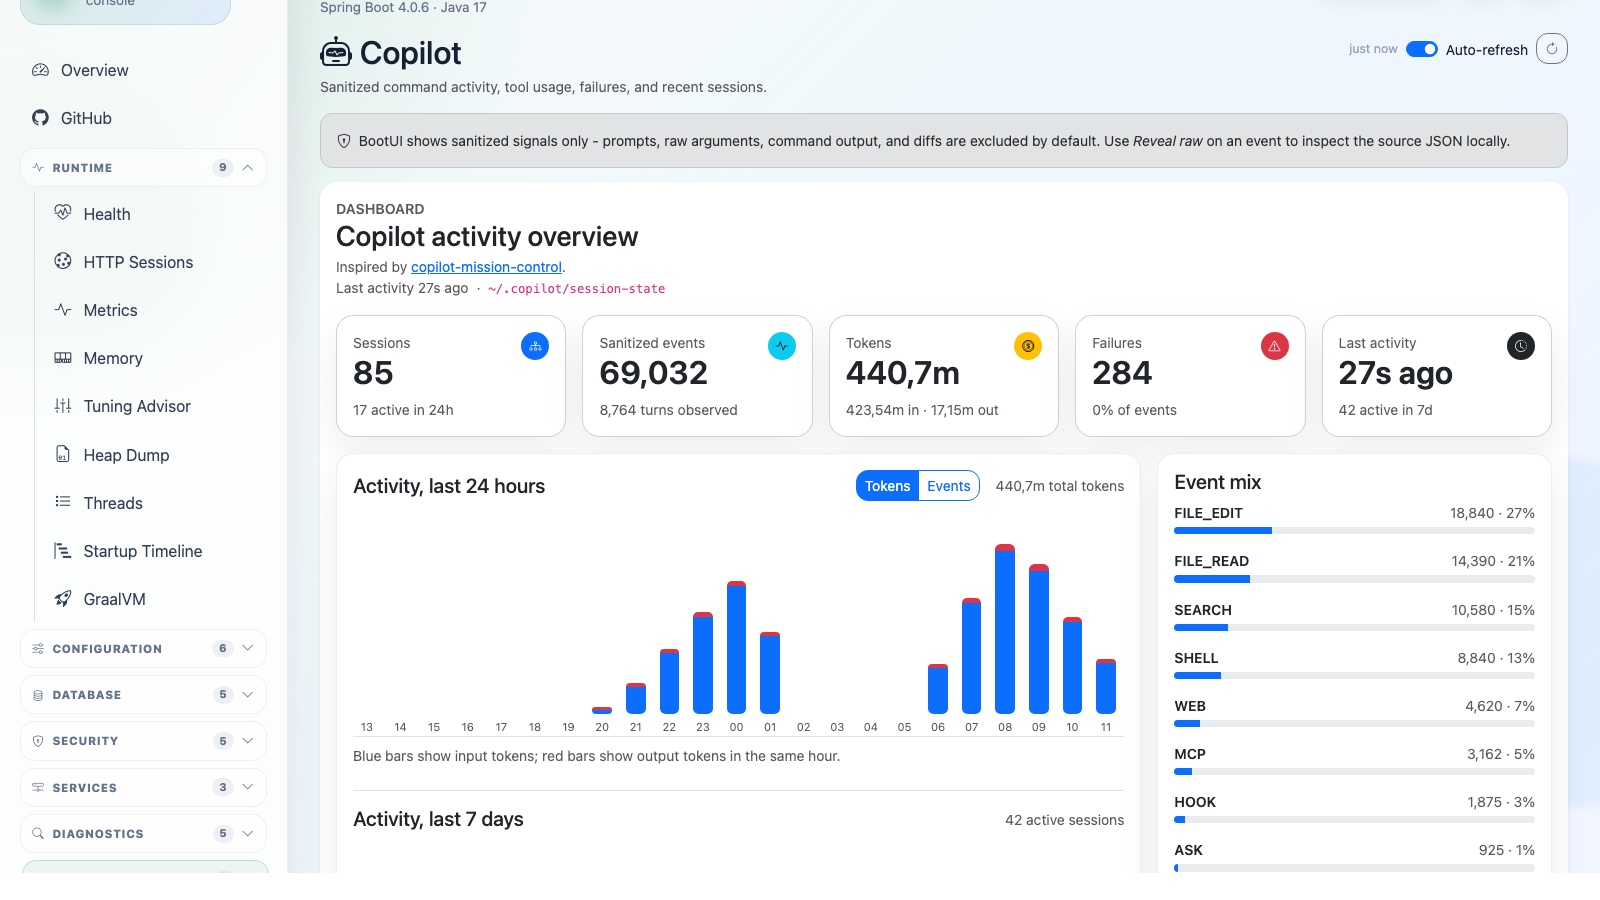Switch the activity chart to Events

949,486
